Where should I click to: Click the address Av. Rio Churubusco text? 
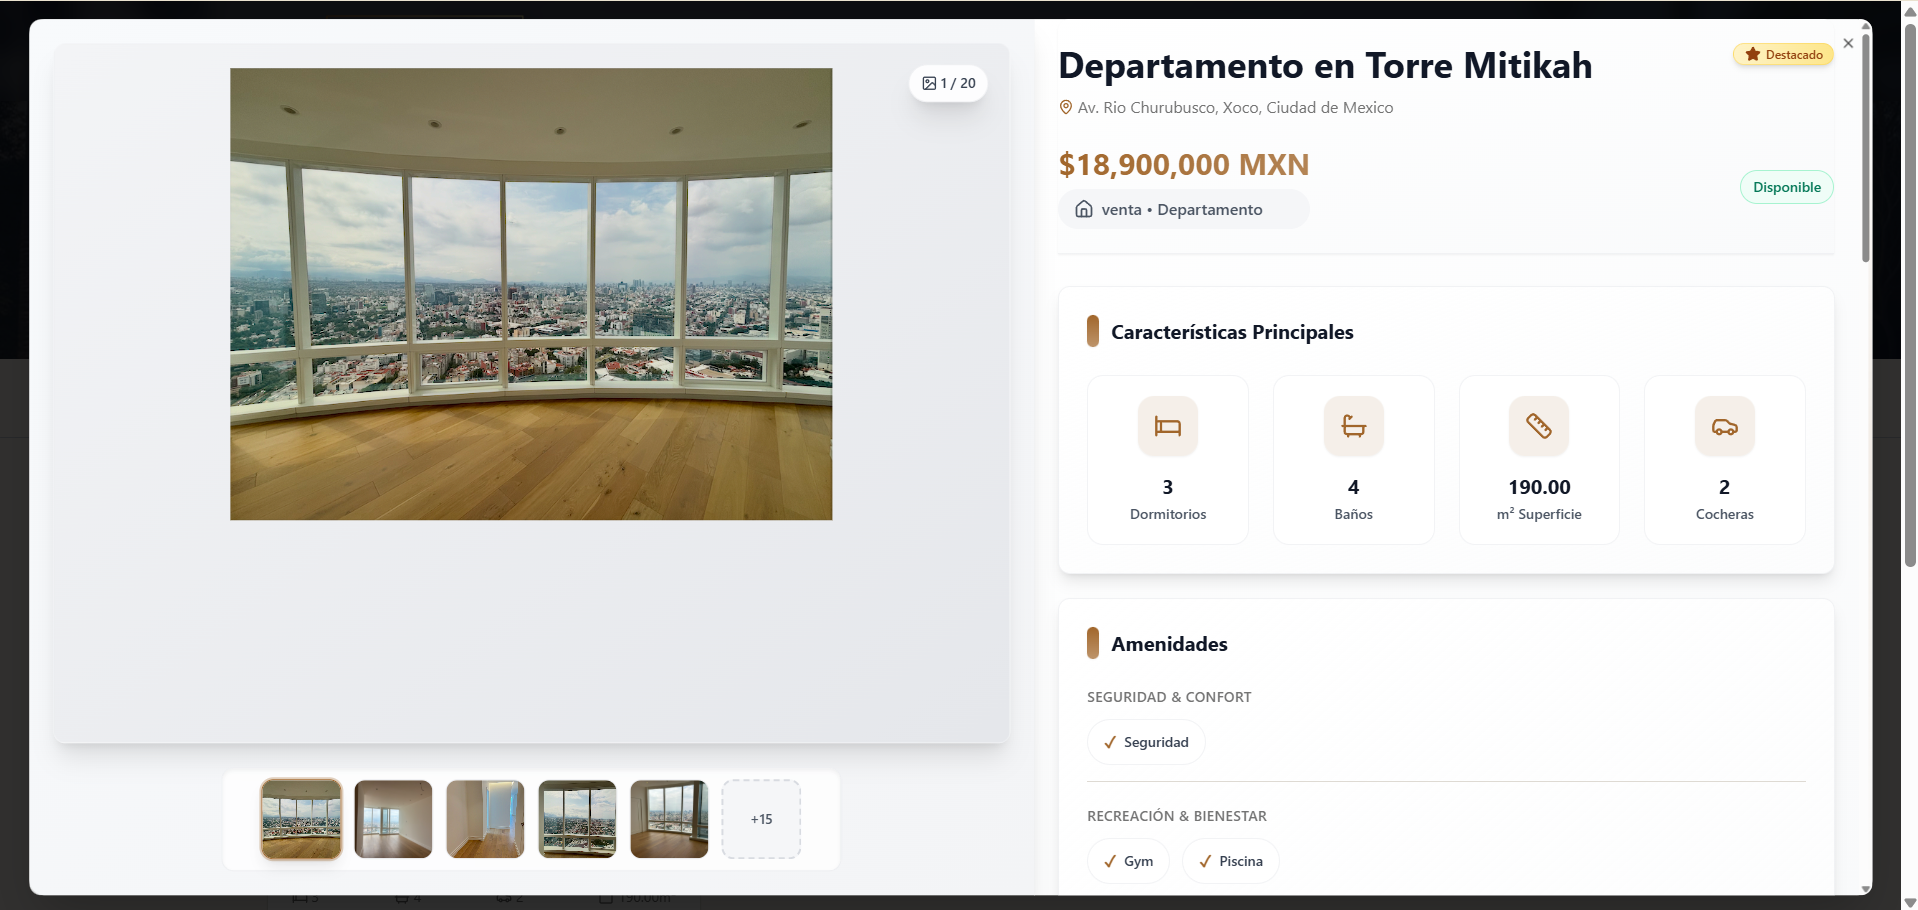(1235, 107)
